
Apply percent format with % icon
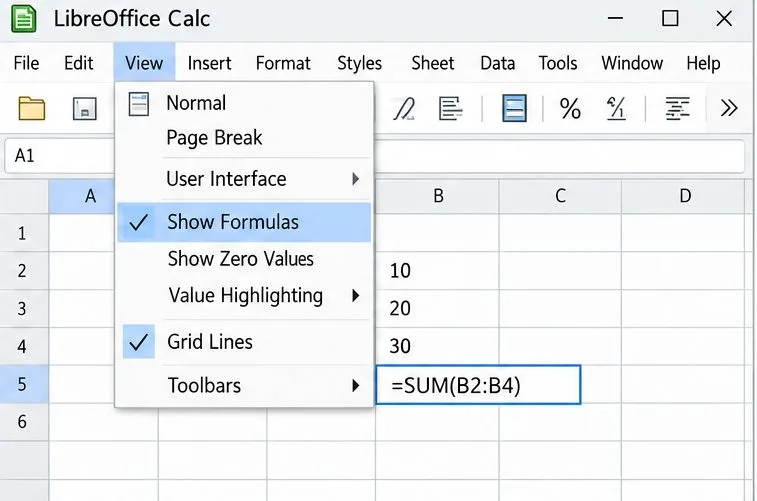570,109
